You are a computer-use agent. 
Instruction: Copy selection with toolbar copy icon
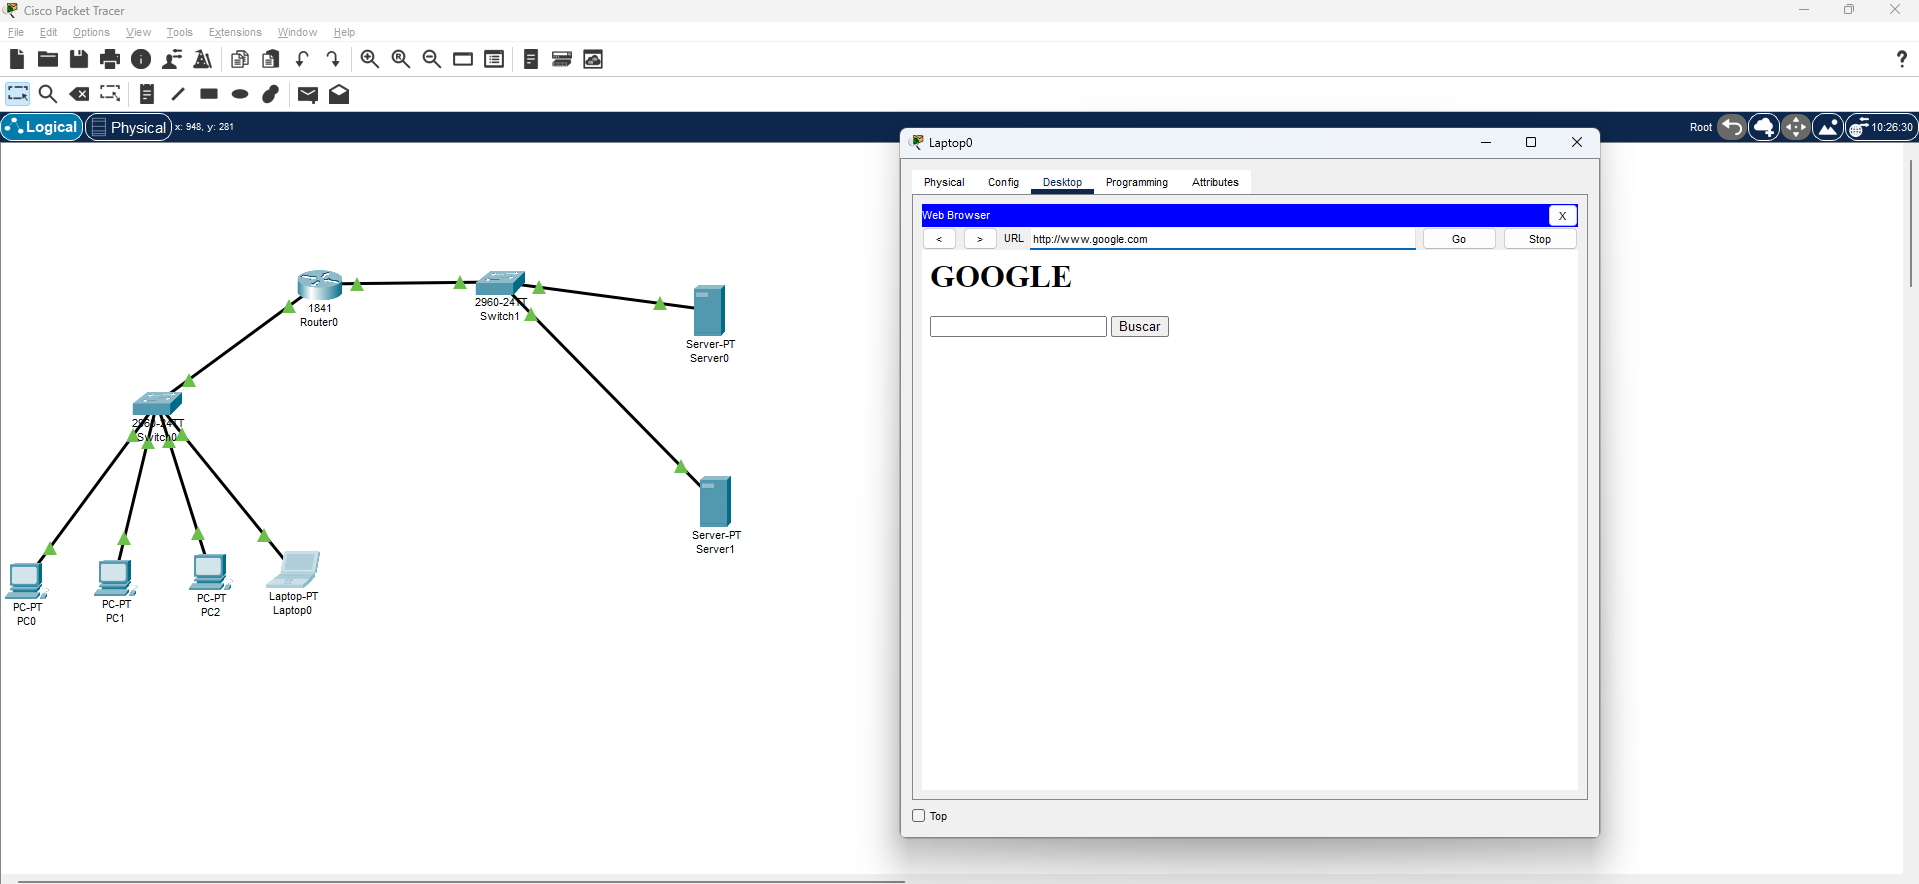point(240,59)
